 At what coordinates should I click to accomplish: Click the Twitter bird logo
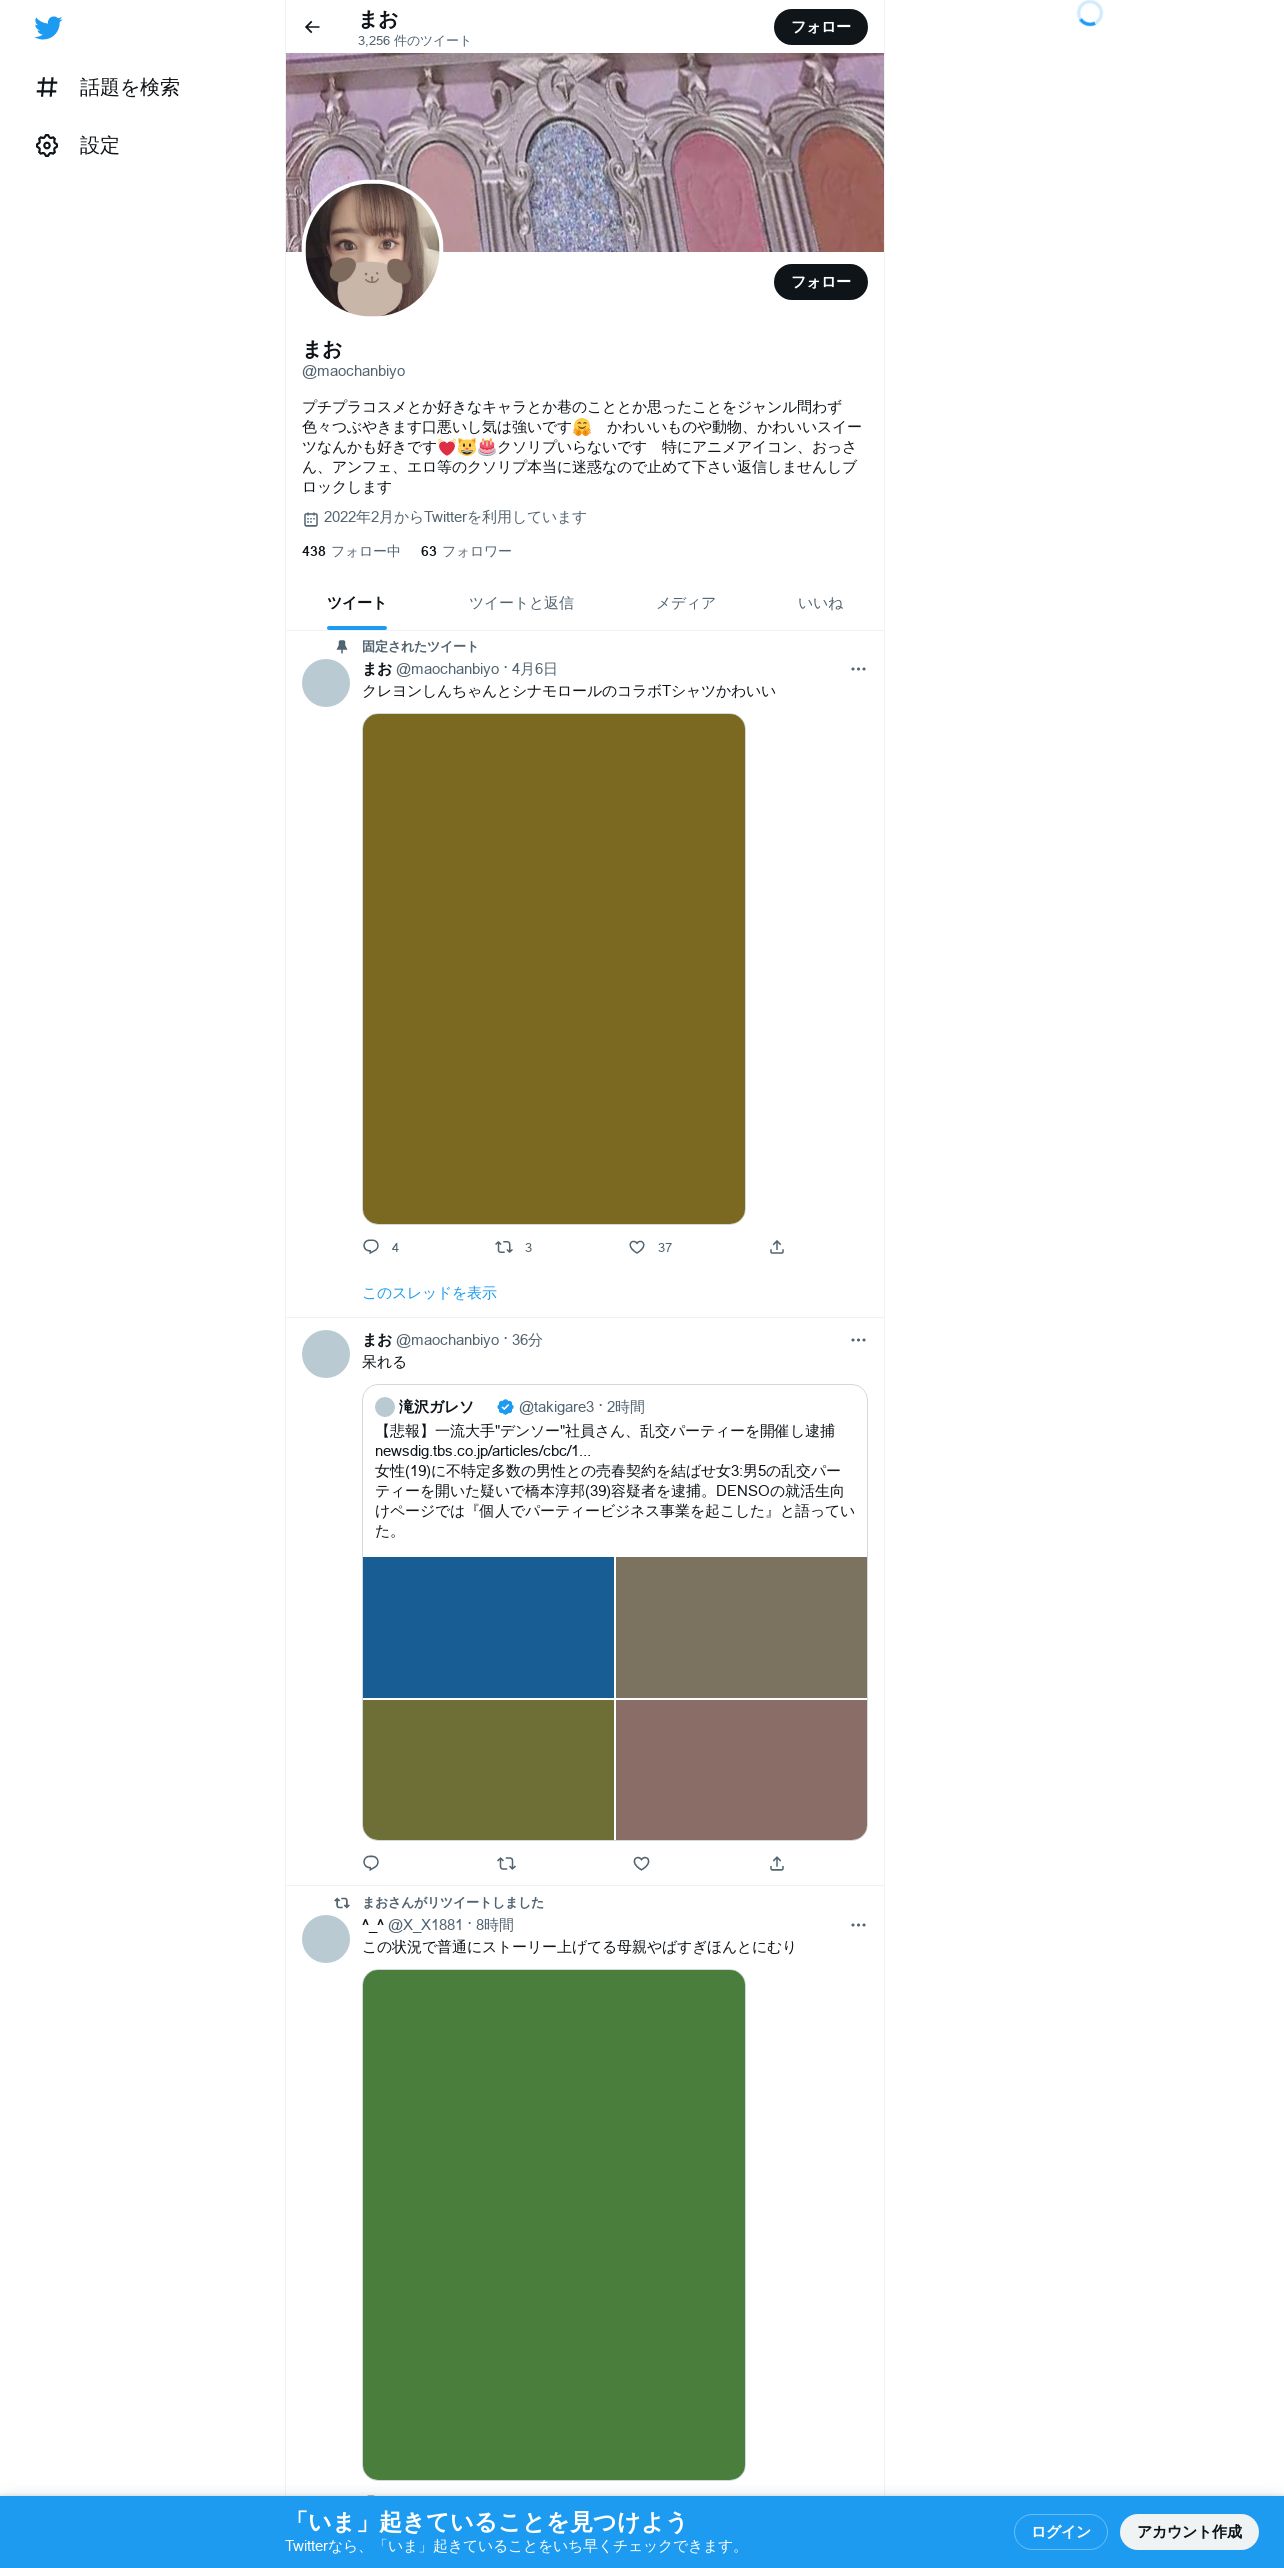48,28
